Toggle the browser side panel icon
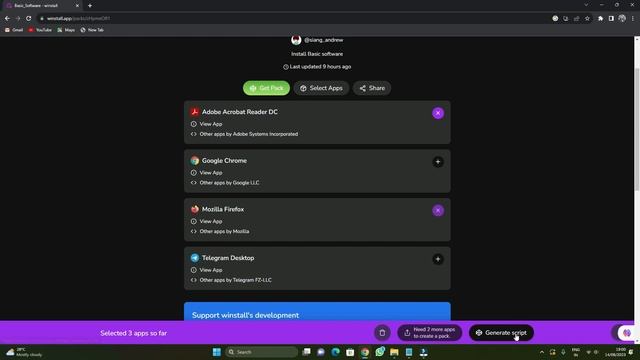 tap(611, 18)
